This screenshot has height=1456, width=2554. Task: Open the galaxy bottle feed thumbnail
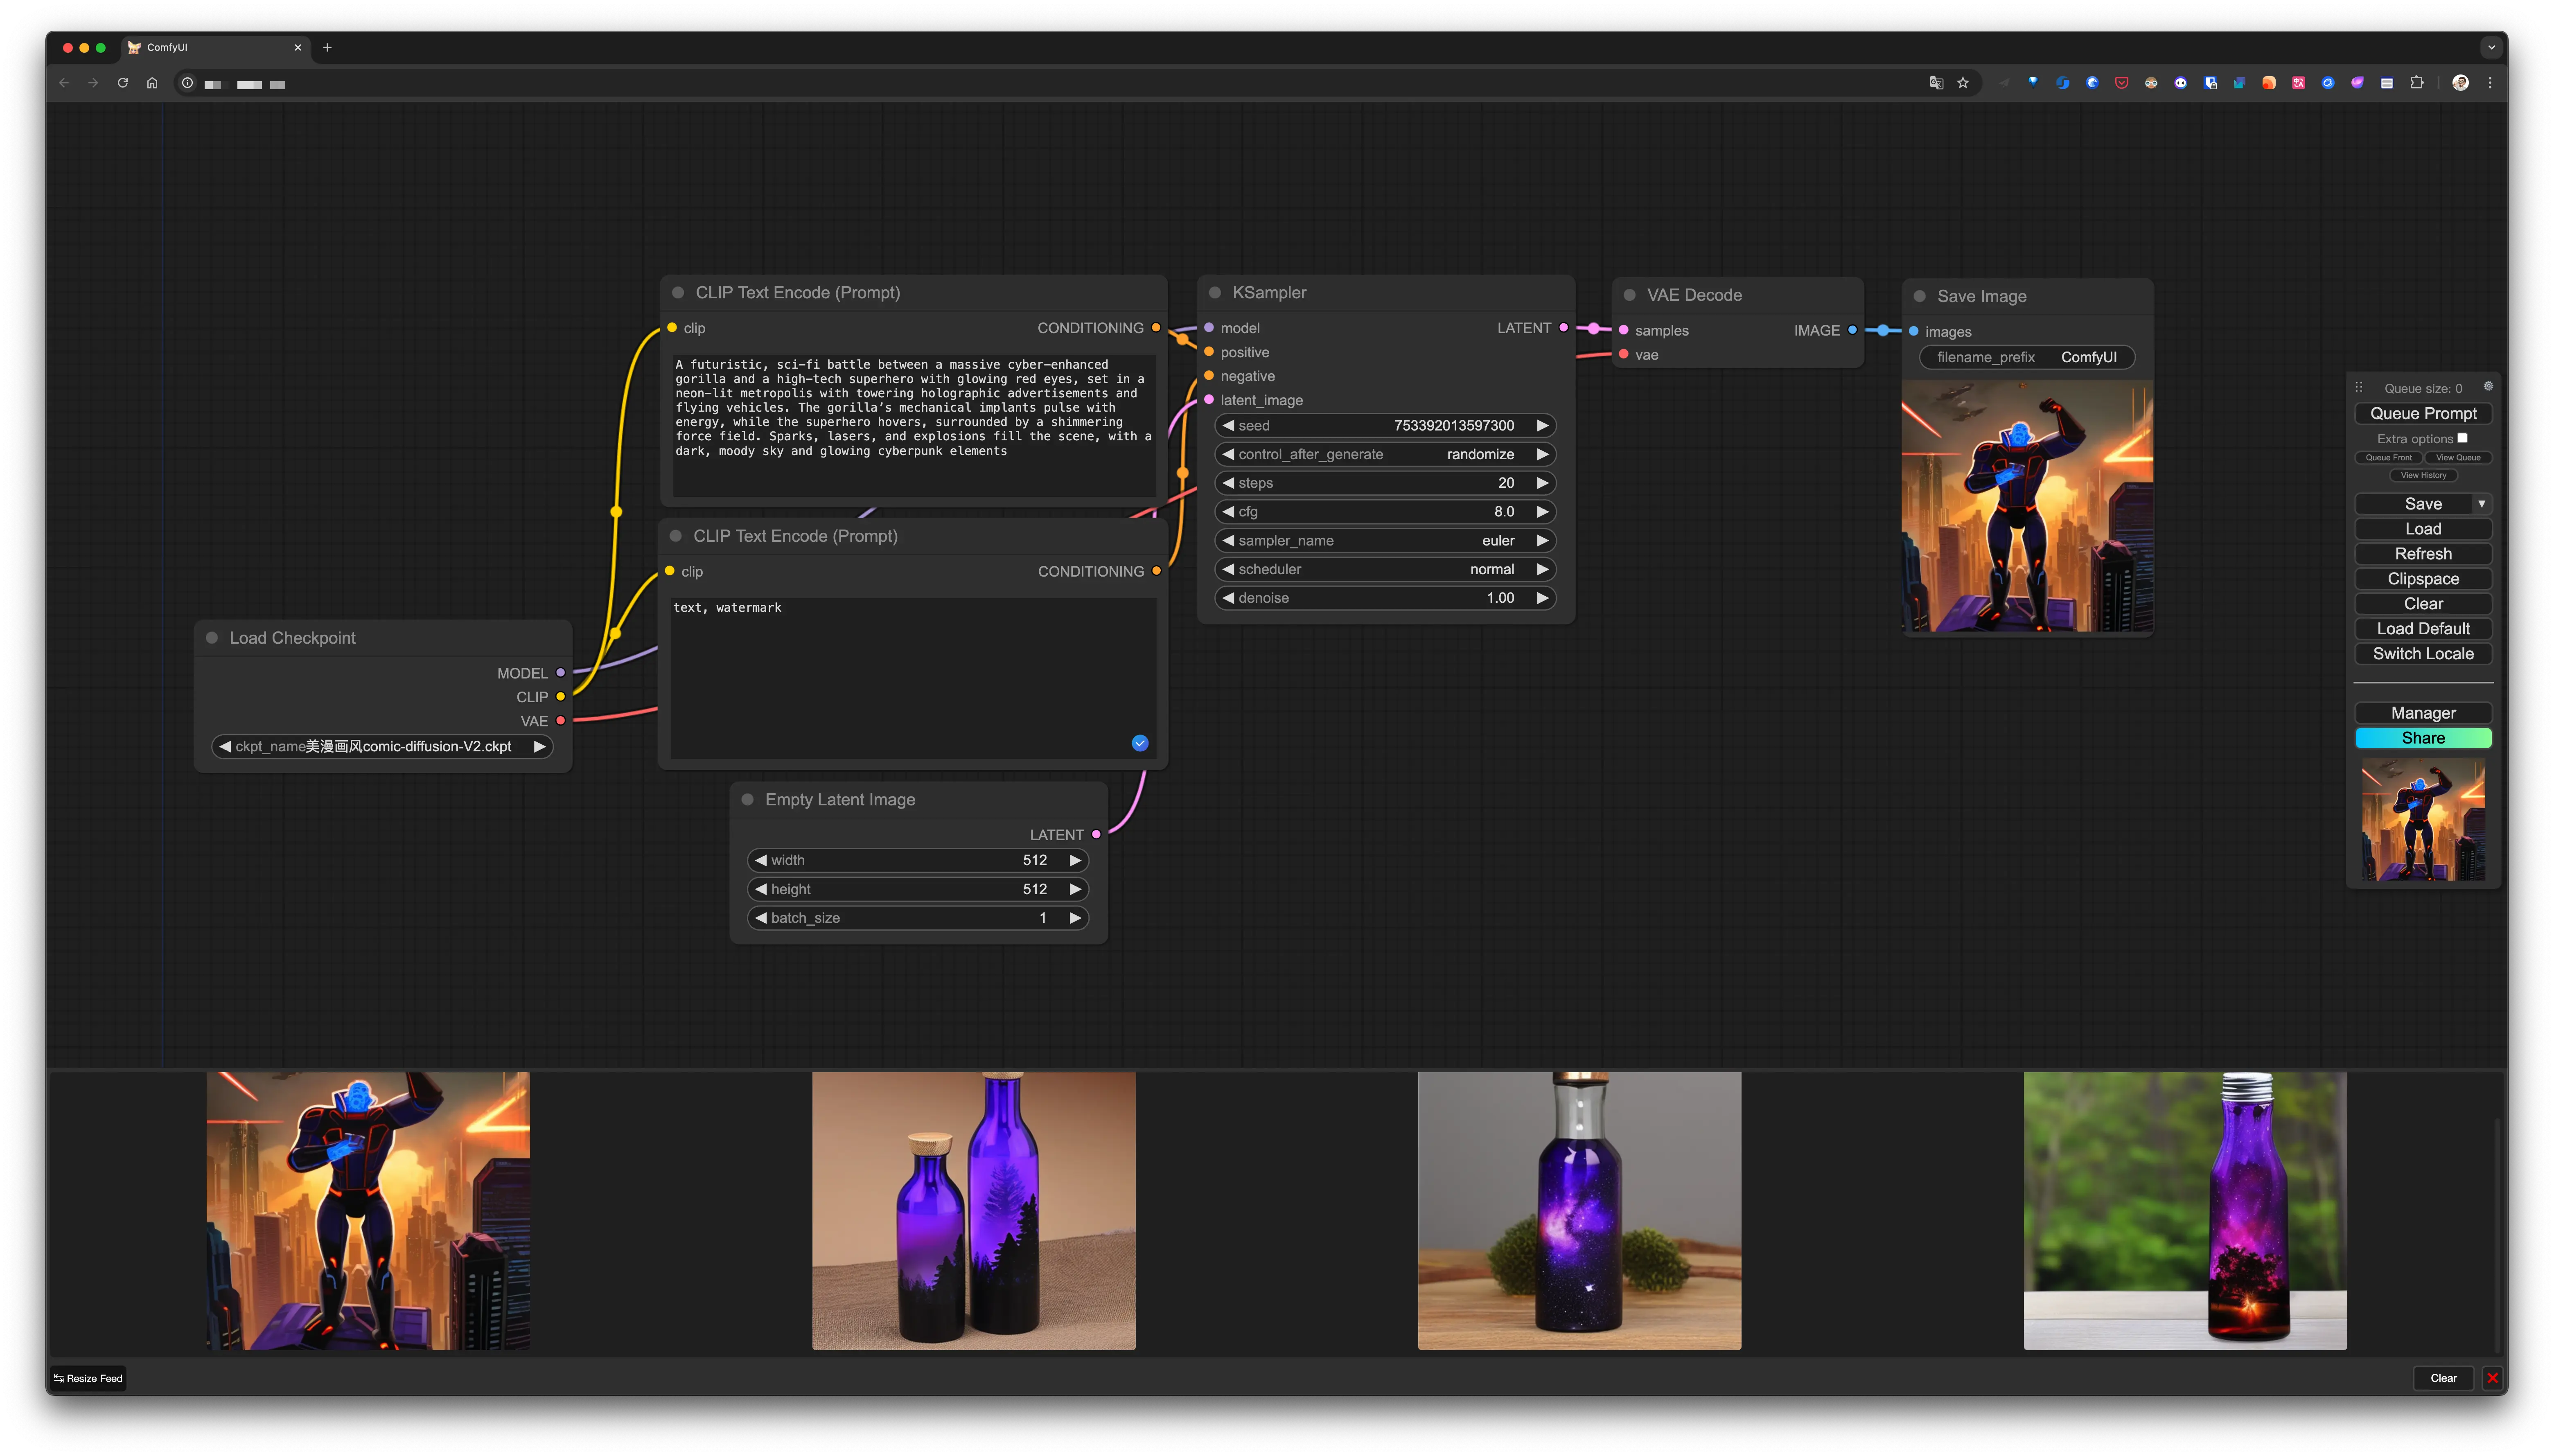pyautogui.click(x=1579, y=1211)
